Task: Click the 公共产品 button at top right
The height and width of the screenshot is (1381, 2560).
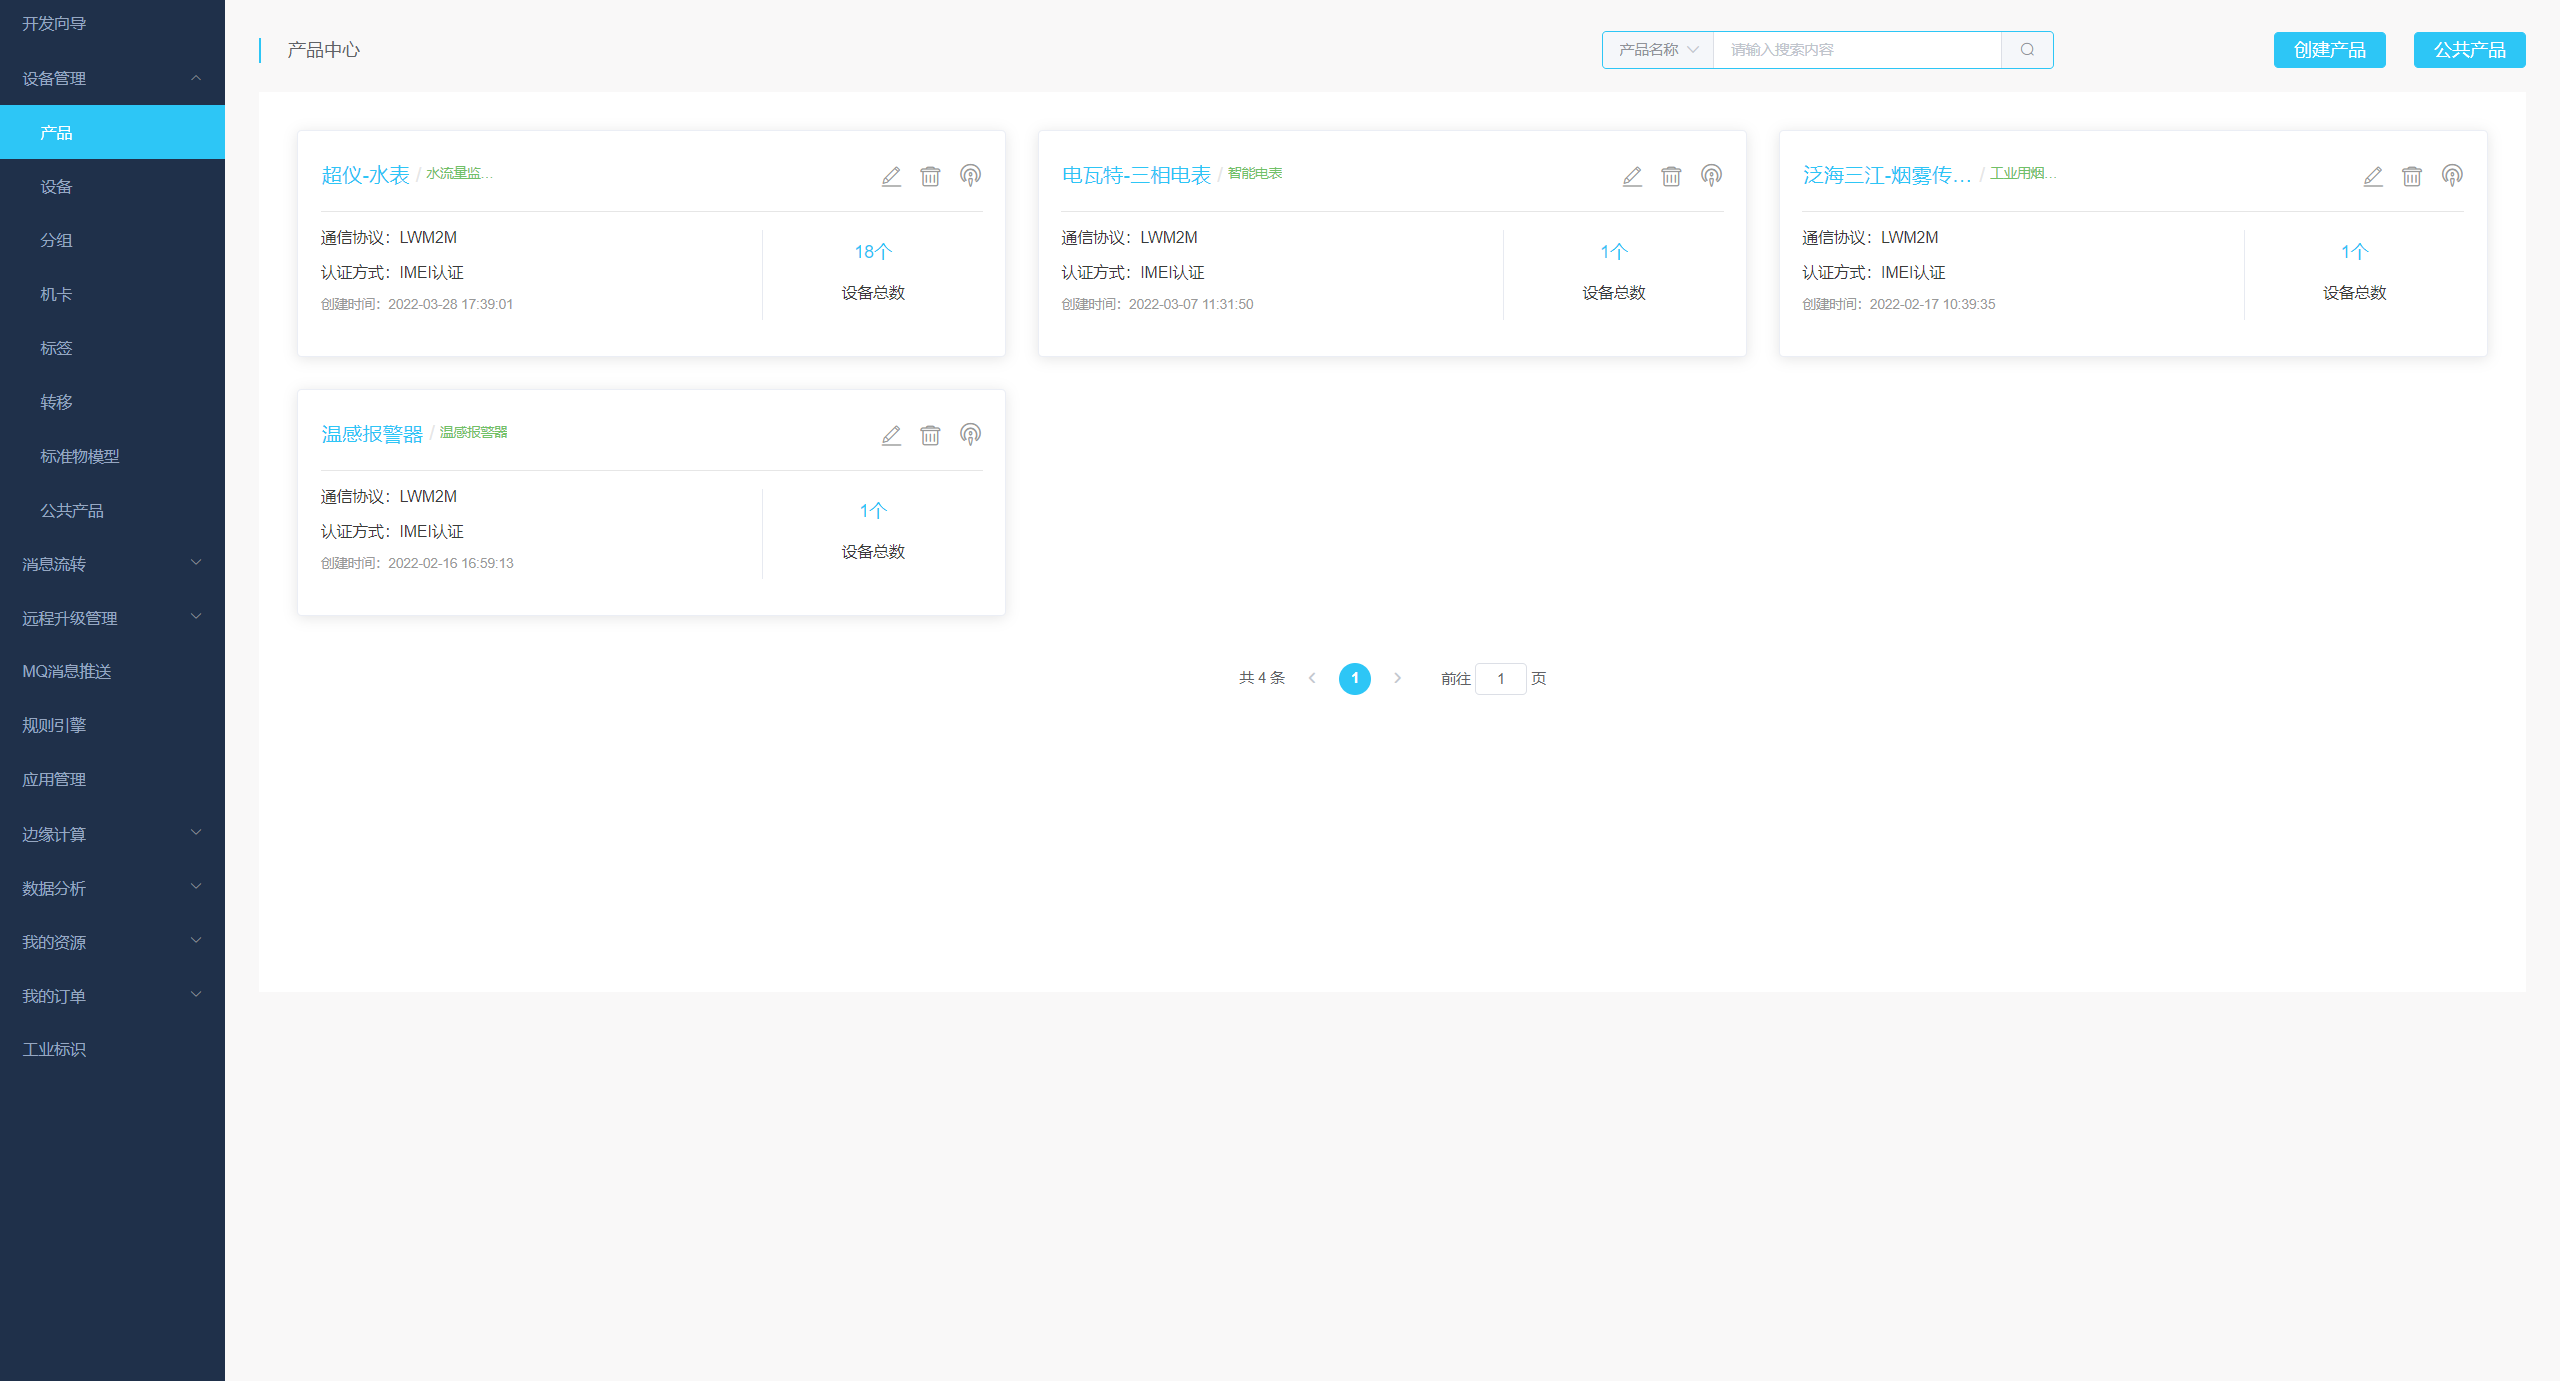Action: tap(2469, 50)
